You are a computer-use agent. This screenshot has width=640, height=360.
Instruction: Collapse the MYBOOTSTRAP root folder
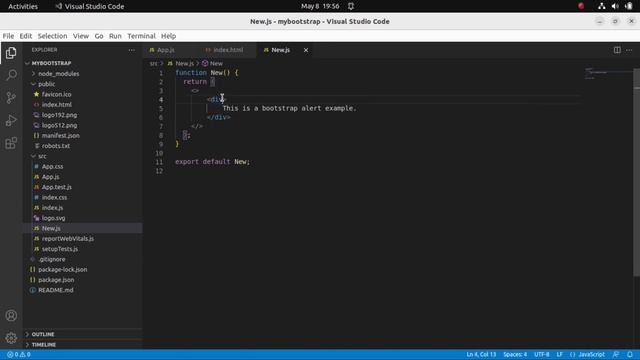pos(51,63)
